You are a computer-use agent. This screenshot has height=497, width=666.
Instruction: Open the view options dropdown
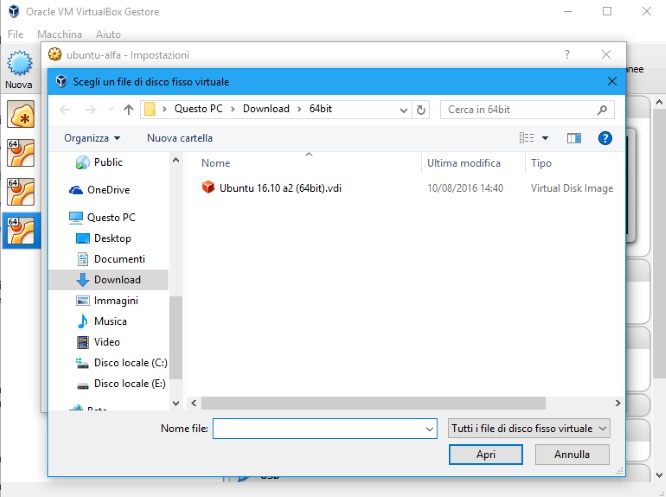pyautogui.click(x=545, y=138)
